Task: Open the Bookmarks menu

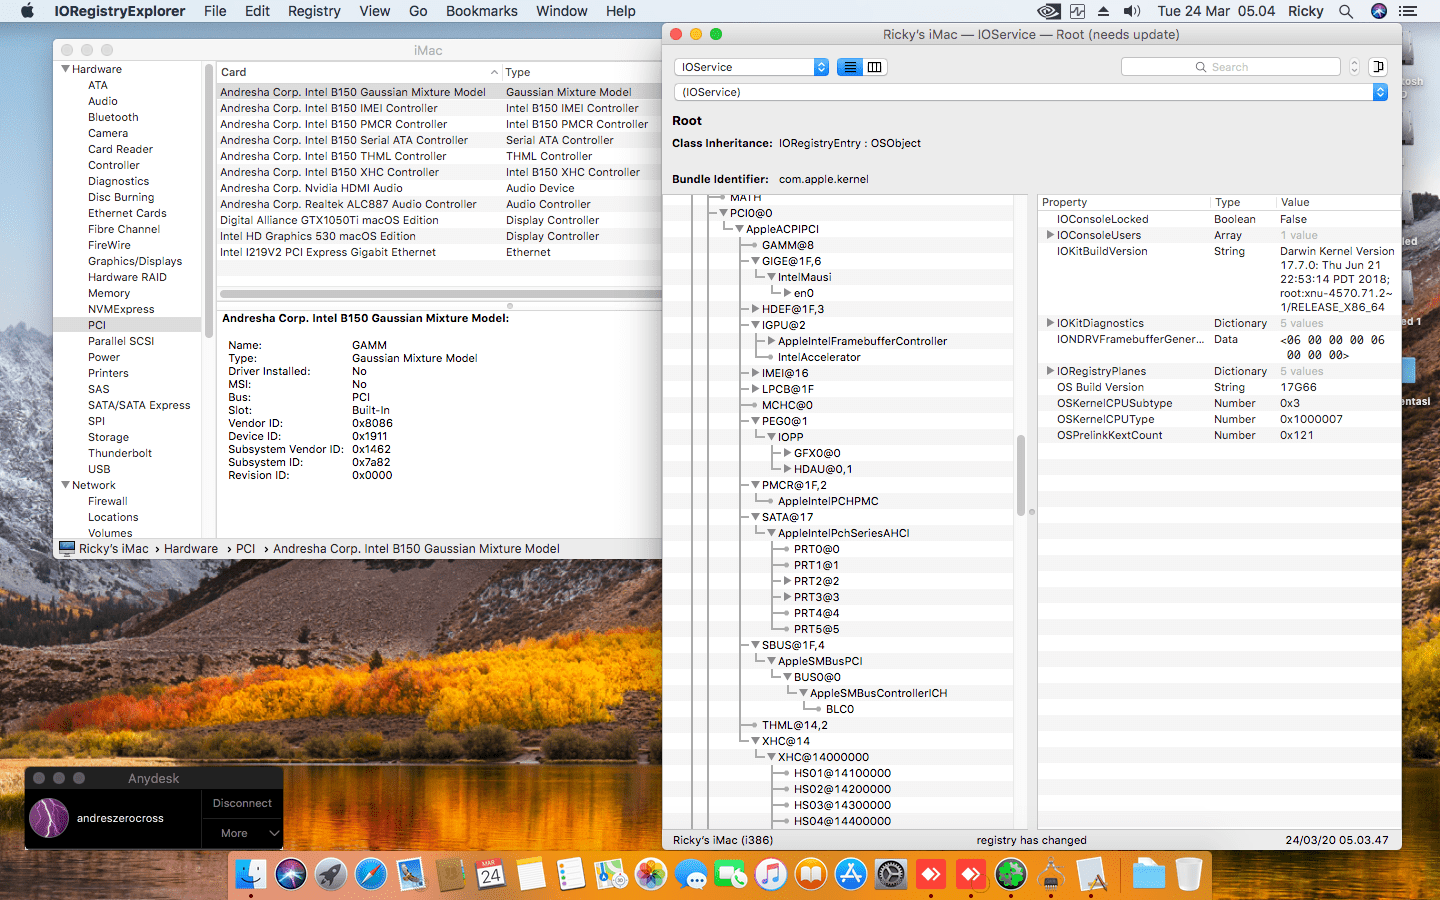Action: [x=481, y=11]
